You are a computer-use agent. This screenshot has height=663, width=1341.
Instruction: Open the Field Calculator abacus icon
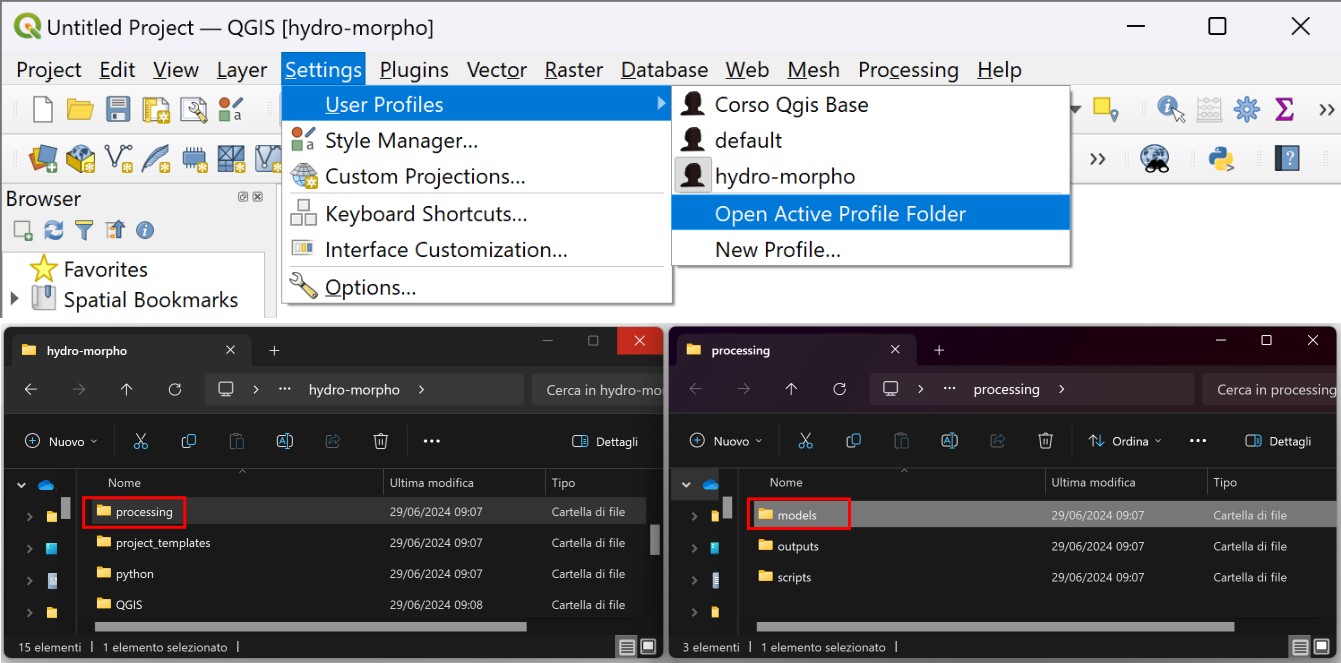tap(1209, 109)
